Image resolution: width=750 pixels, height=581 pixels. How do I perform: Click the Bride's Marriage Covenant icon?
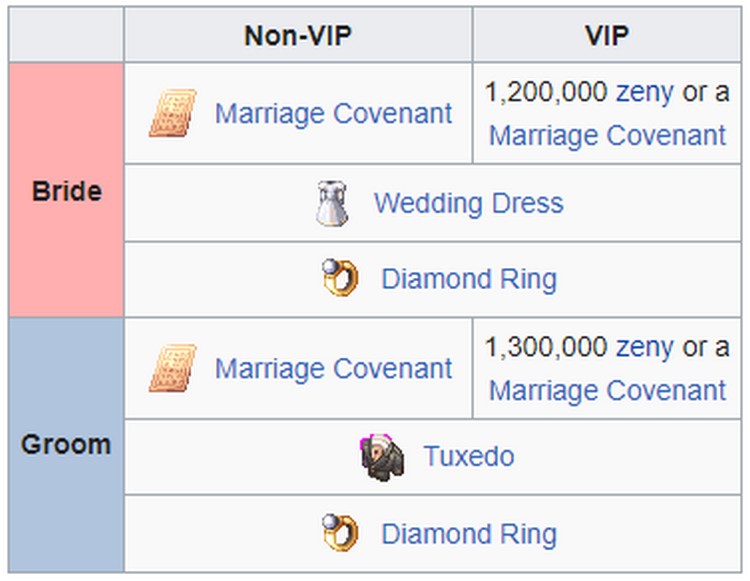pyautogui.click(x=173, y=113)
